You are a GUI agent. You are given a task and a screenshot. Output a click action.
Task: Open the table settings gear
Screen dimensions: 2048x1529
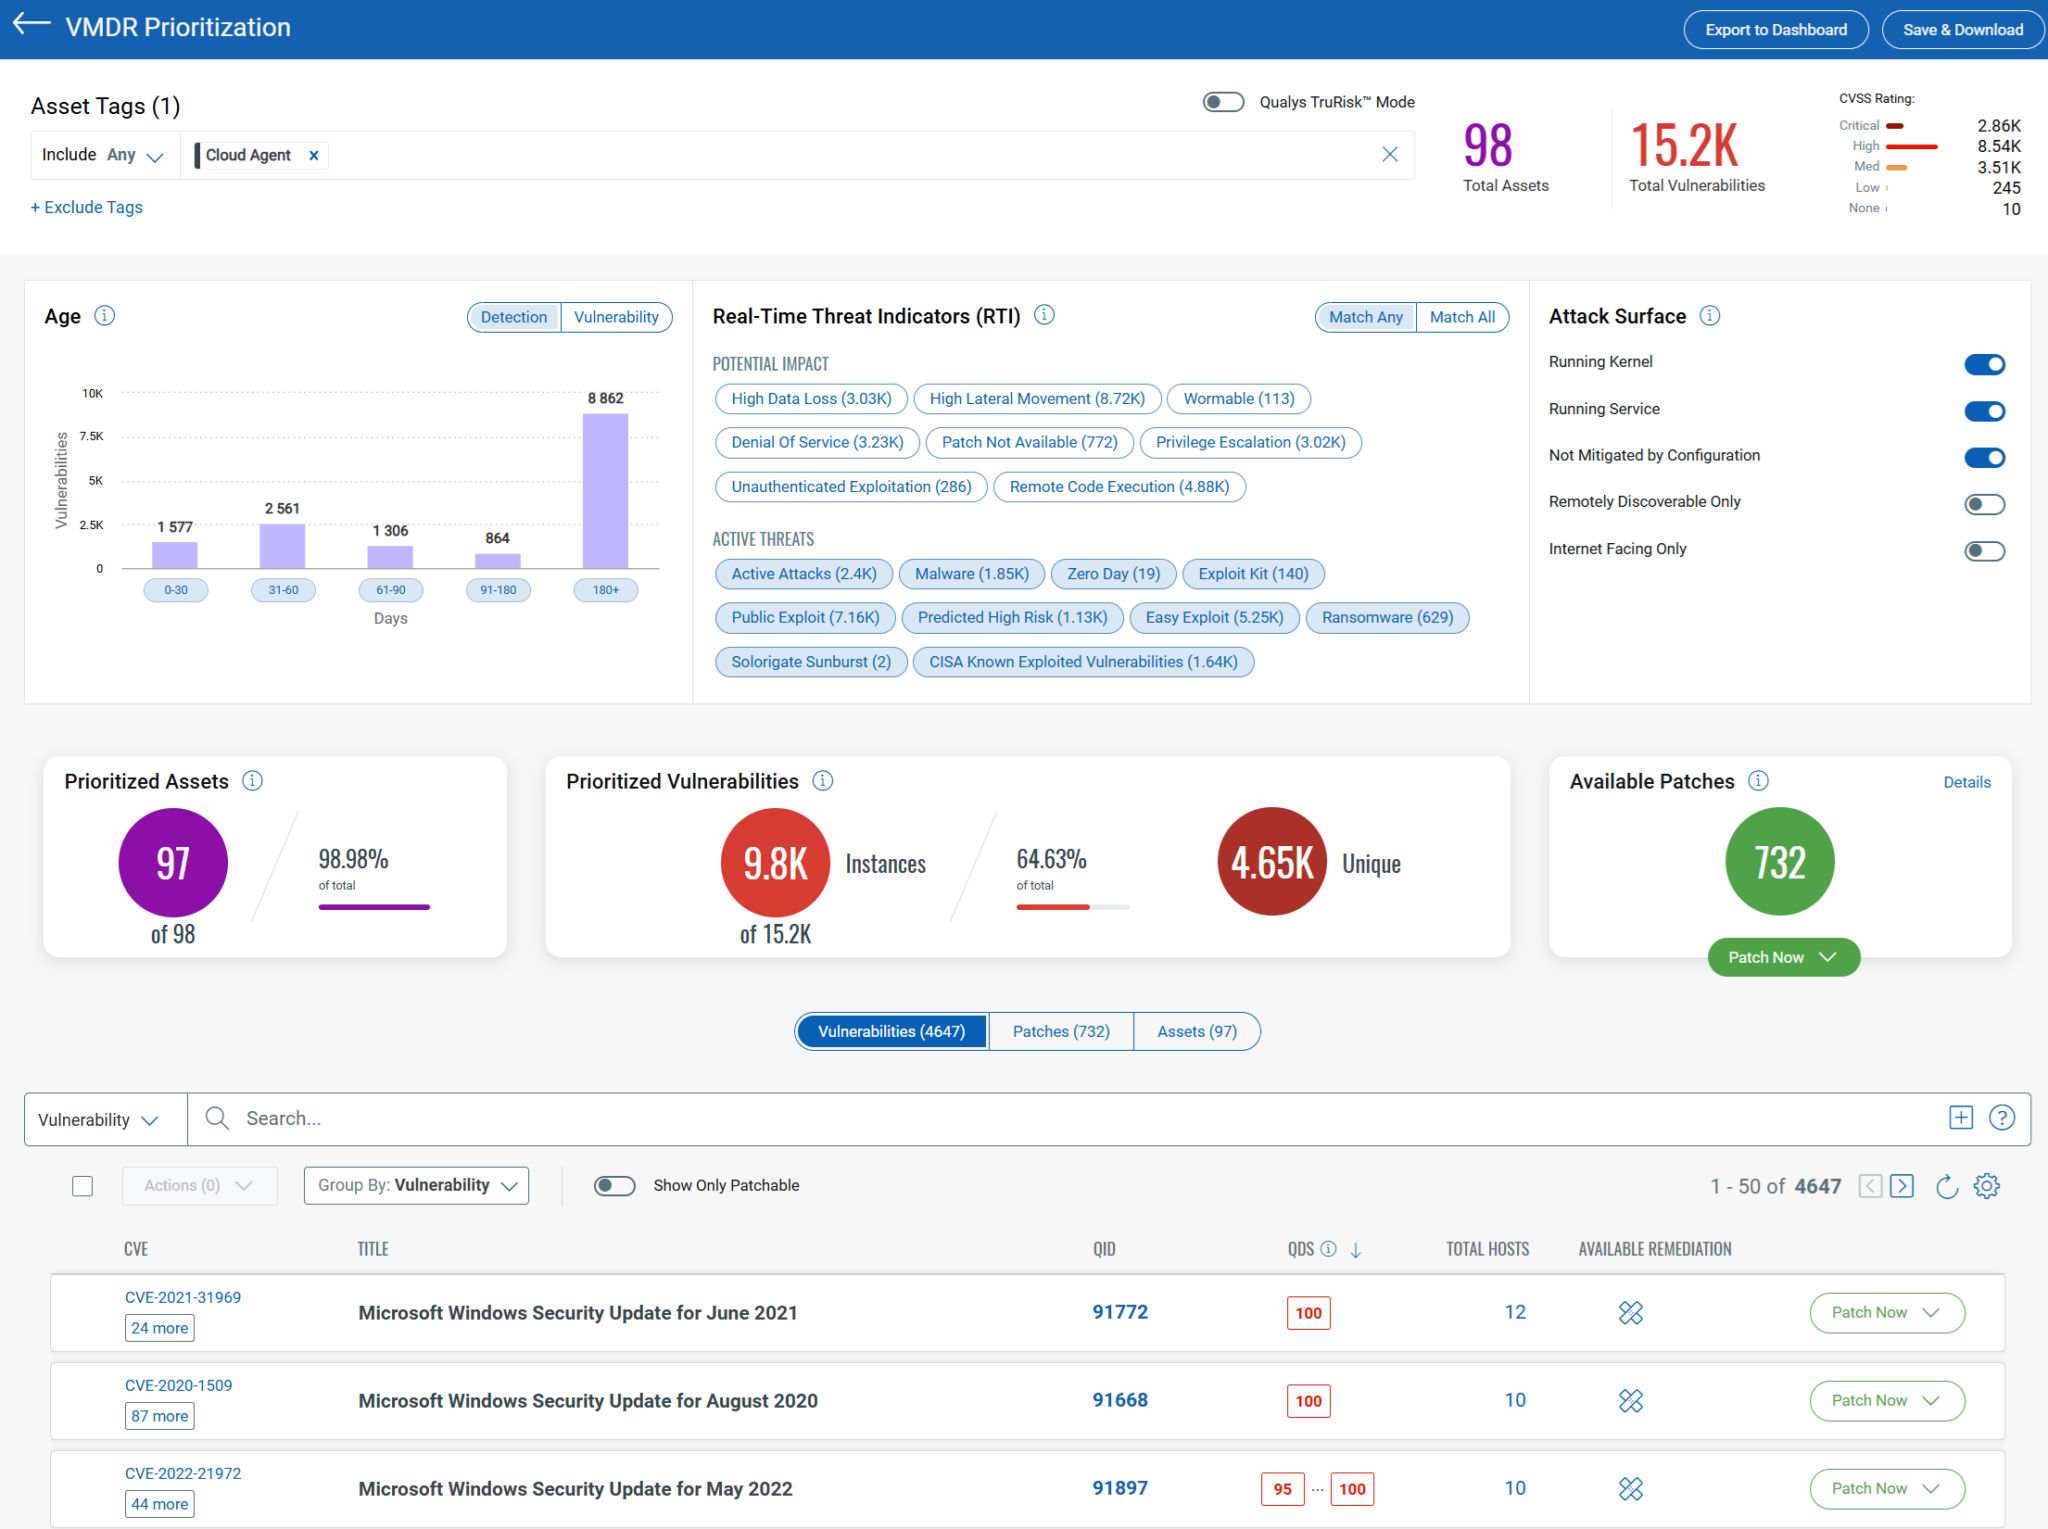(x=1987, y=1186)
